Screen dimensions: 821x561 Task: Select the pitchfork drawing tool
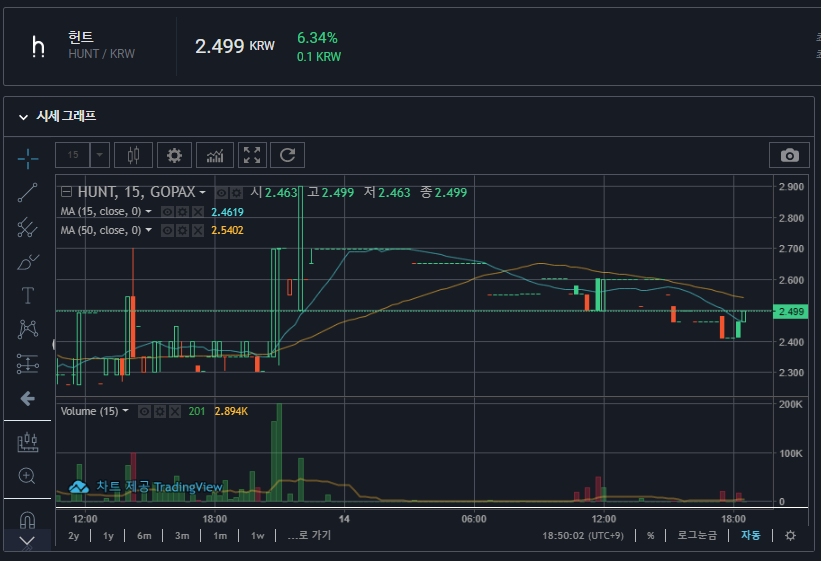(27, 227)
